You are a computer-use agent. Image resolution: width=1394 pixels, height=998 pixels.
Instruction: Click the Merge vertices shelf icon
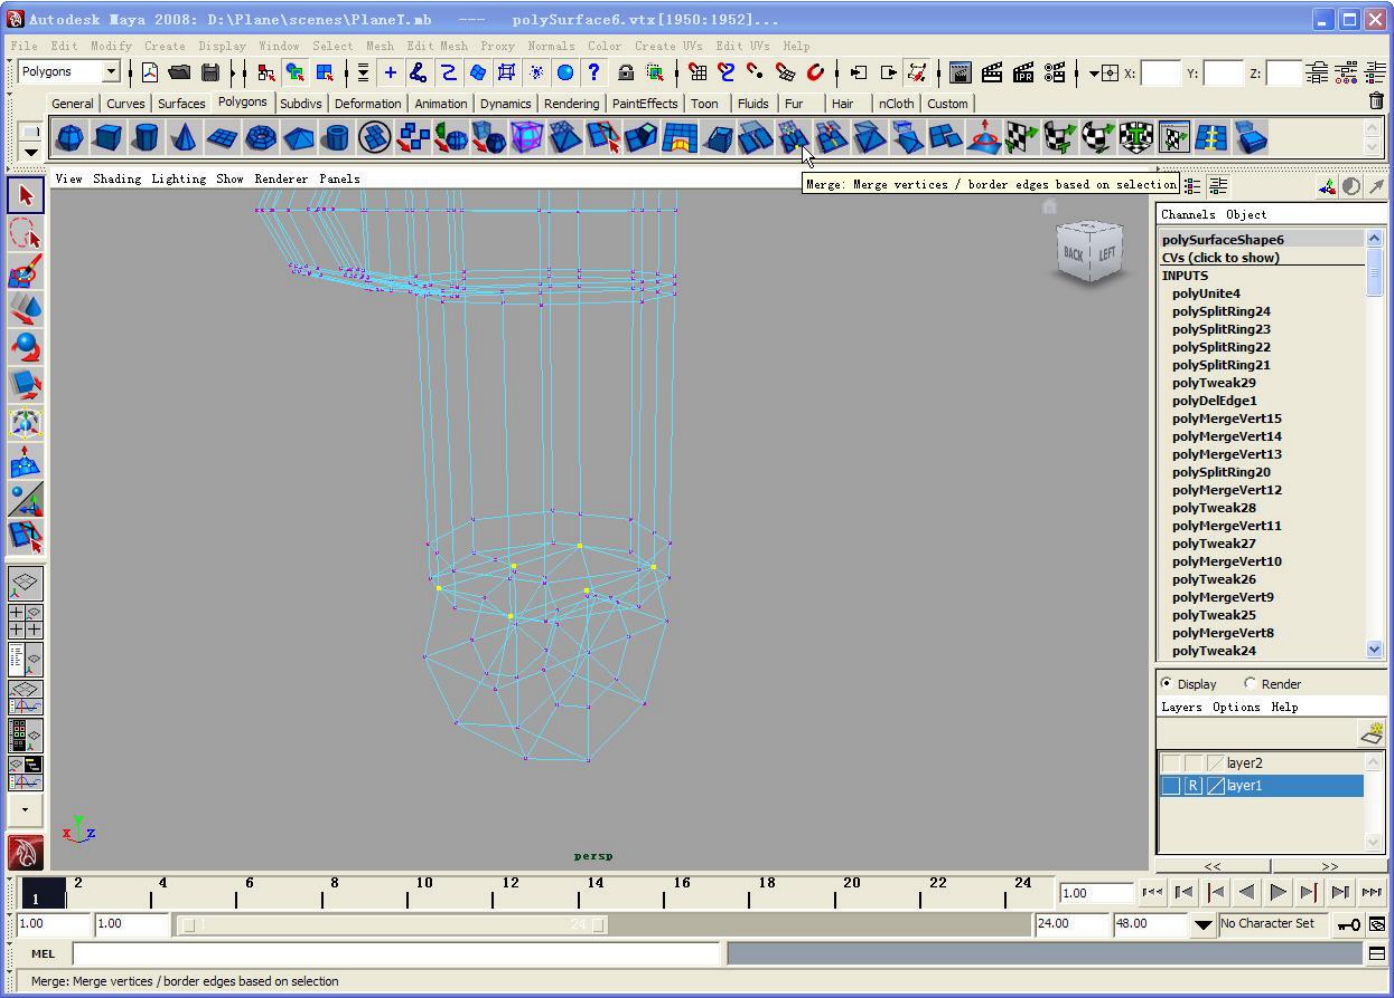coord(793,138)
